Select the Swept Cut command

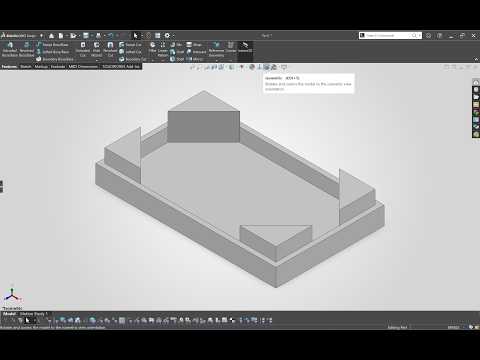[x=130, y=44]
